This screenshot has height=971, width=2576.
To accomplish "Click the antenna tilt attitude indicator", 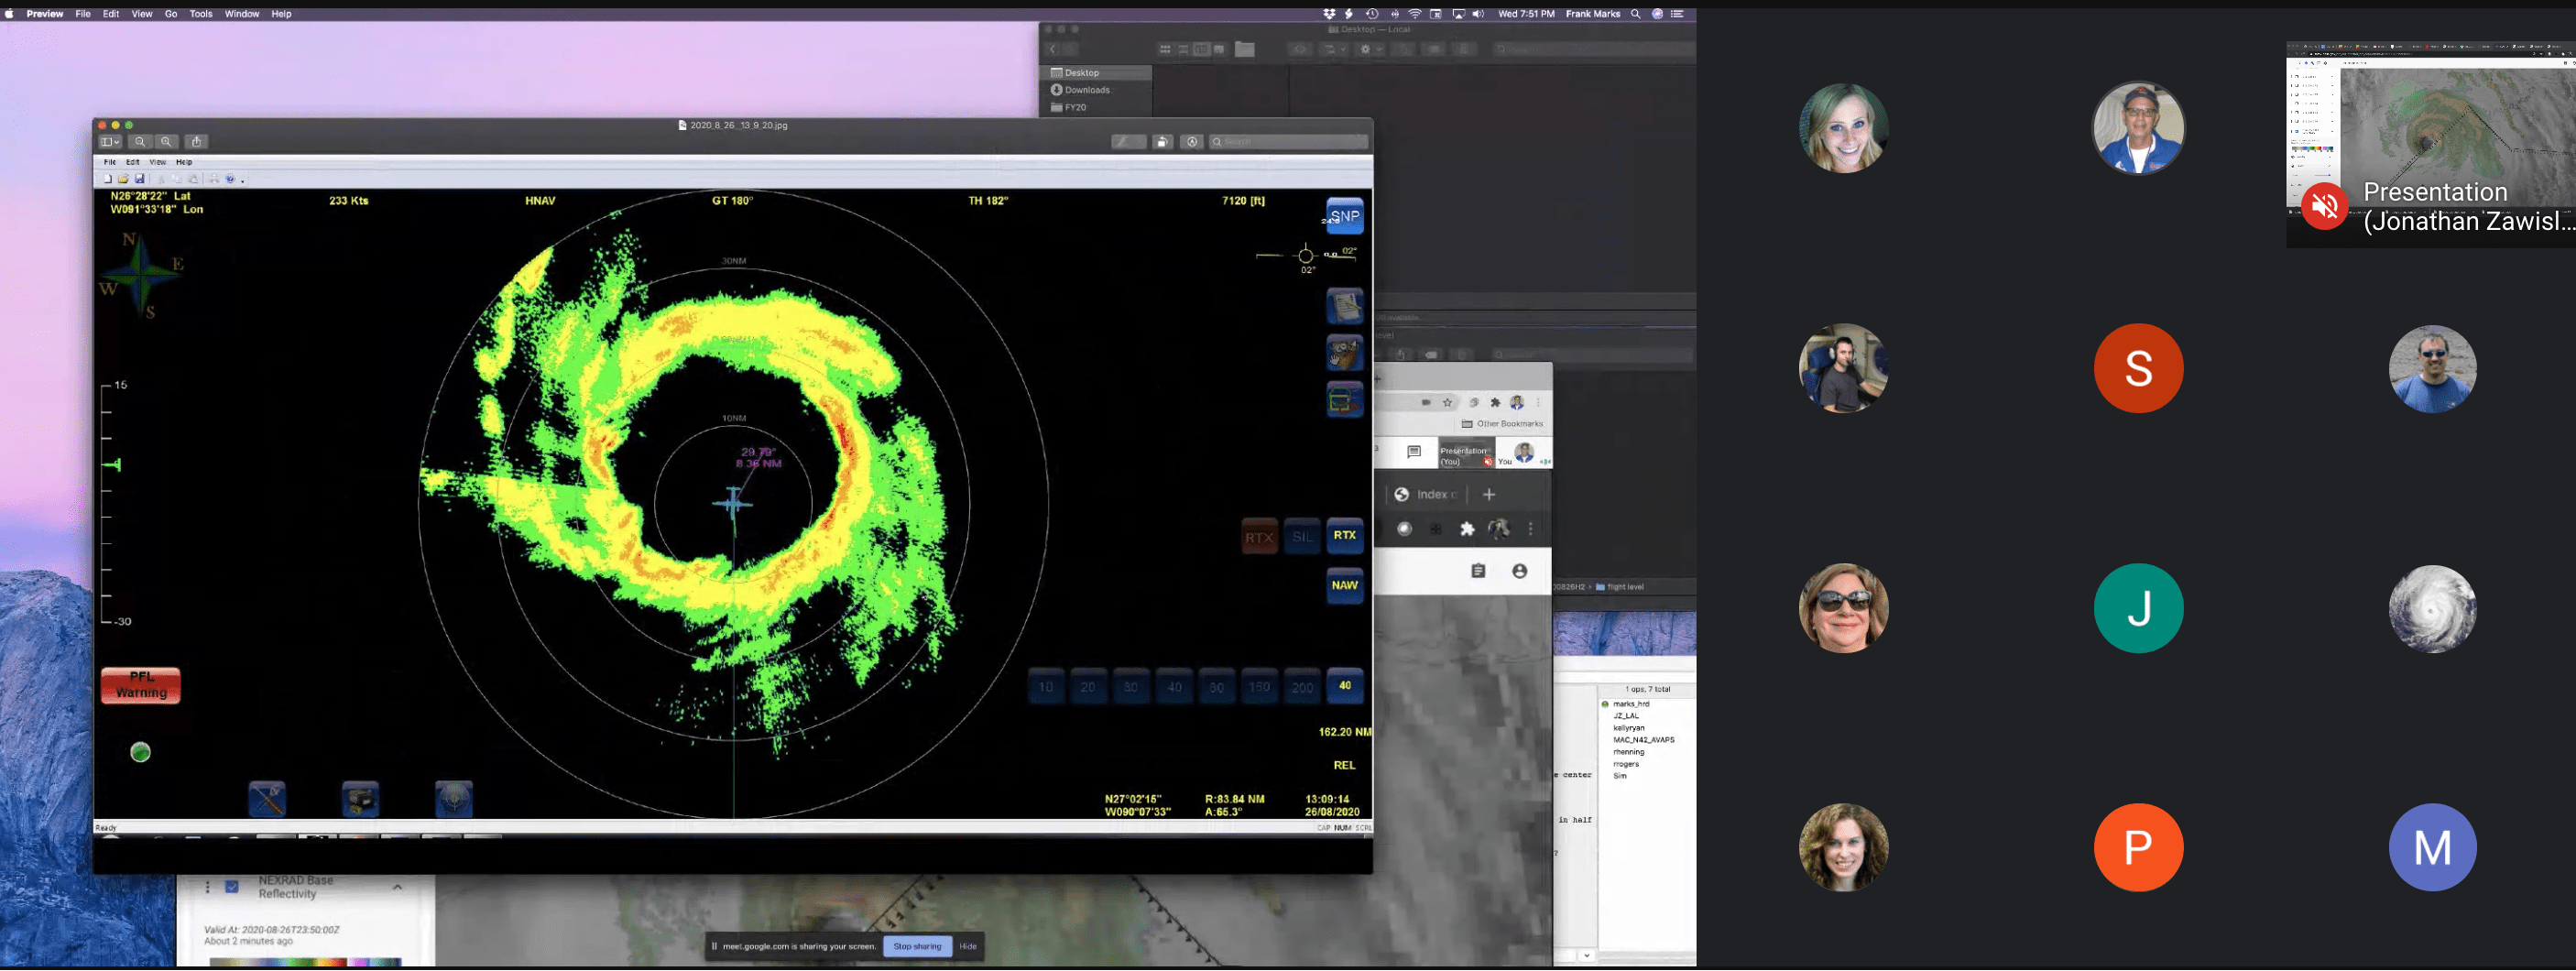I will click(x=1307, y=256).
